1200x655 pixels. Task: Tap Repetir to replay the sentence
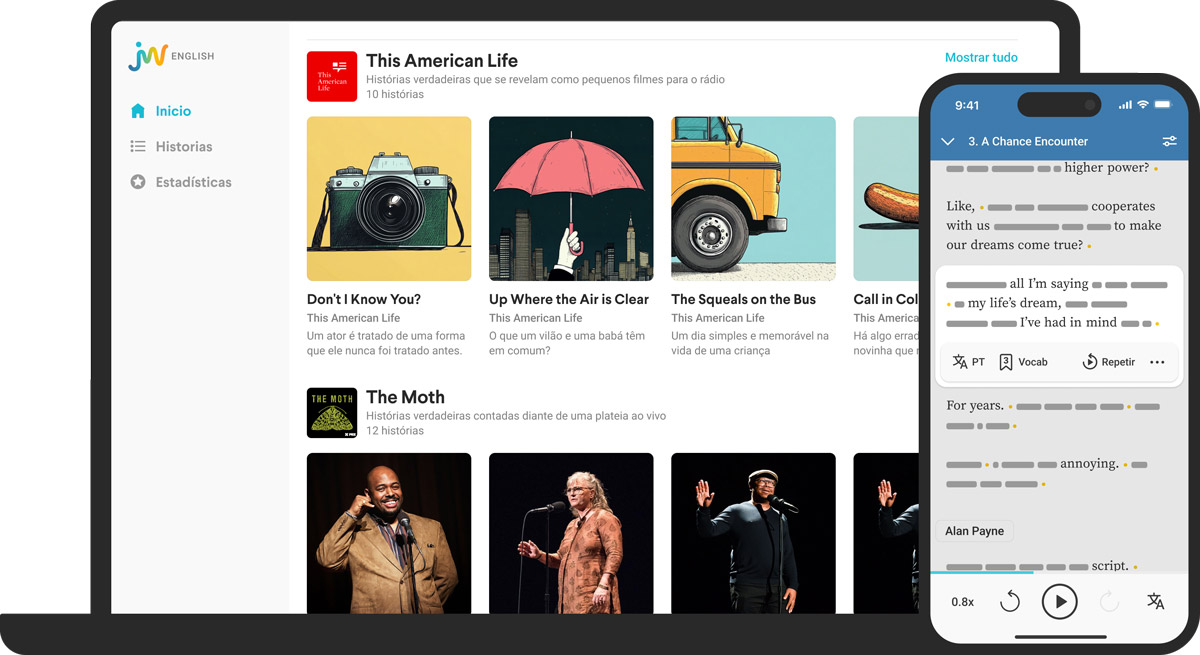pos(1108,362)
